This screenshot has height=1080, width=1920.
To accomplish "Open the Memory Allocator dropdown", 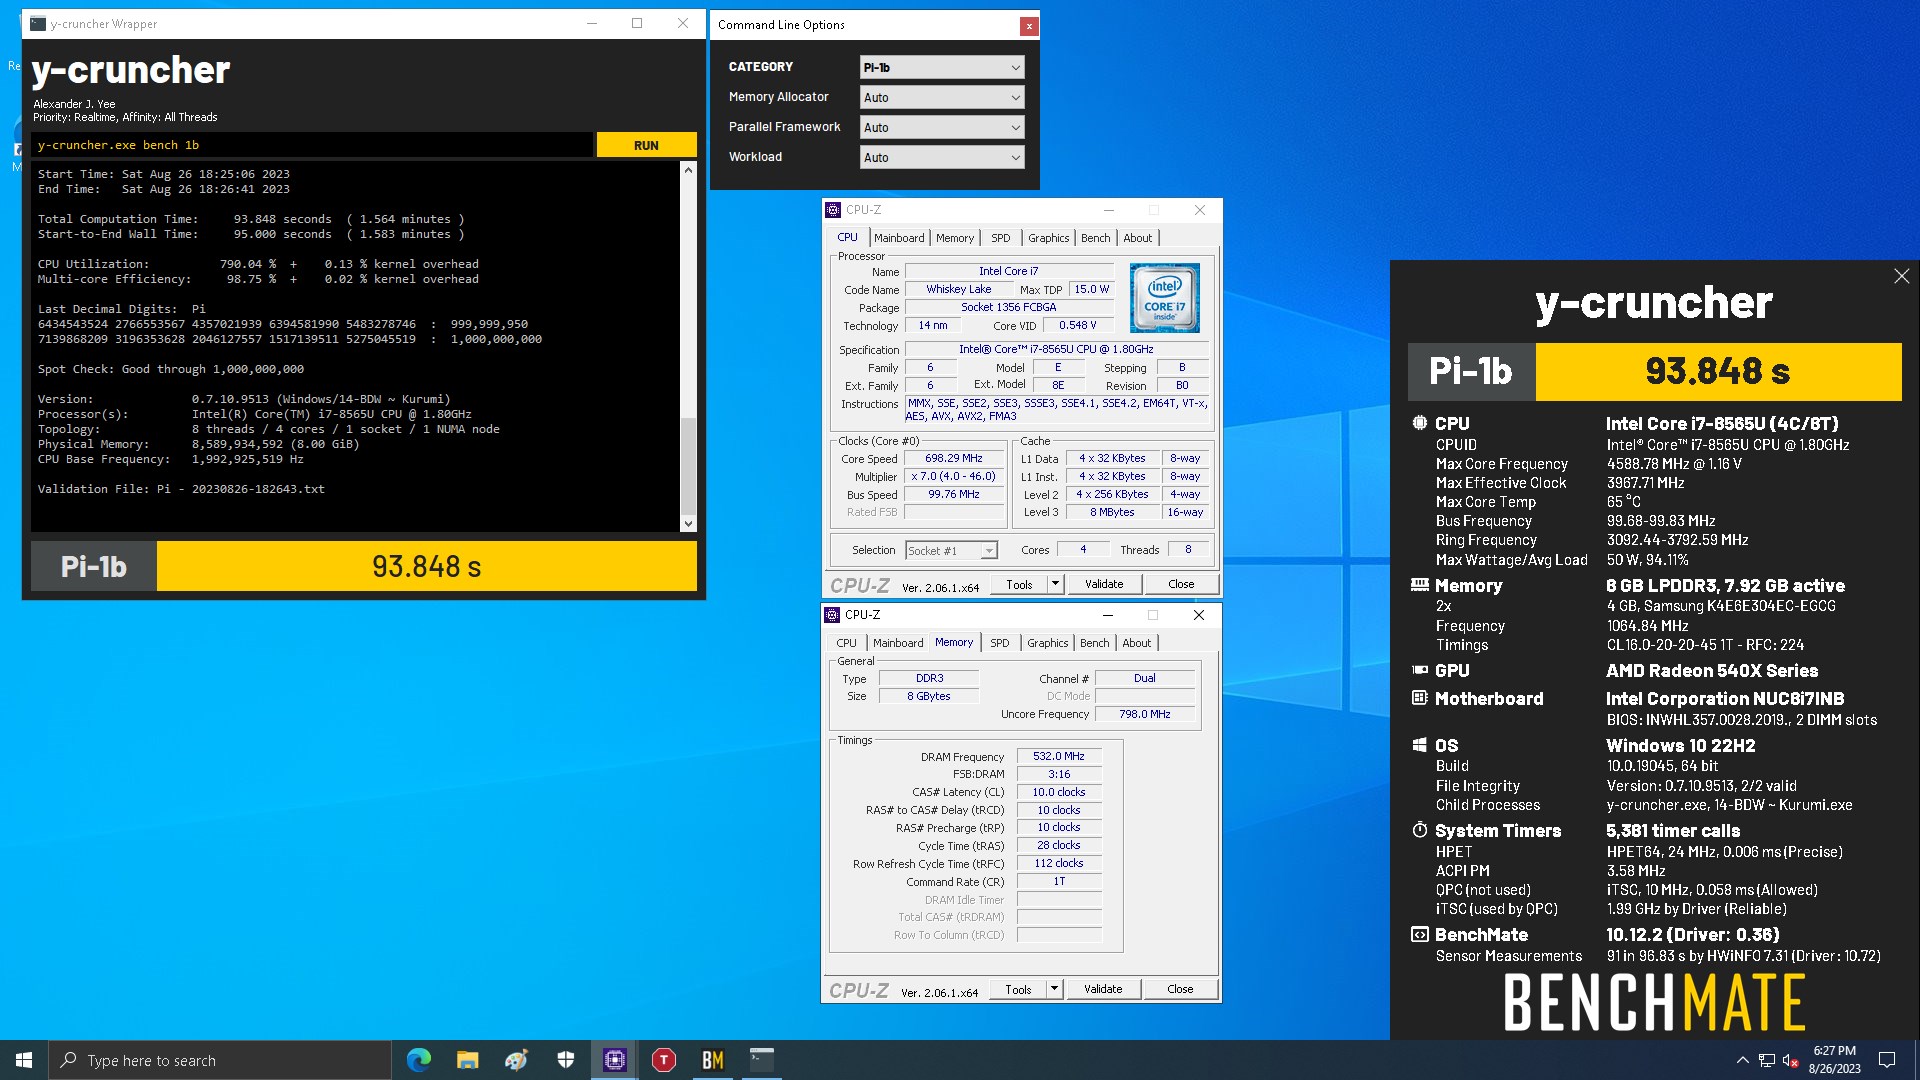I will [941, 97].
